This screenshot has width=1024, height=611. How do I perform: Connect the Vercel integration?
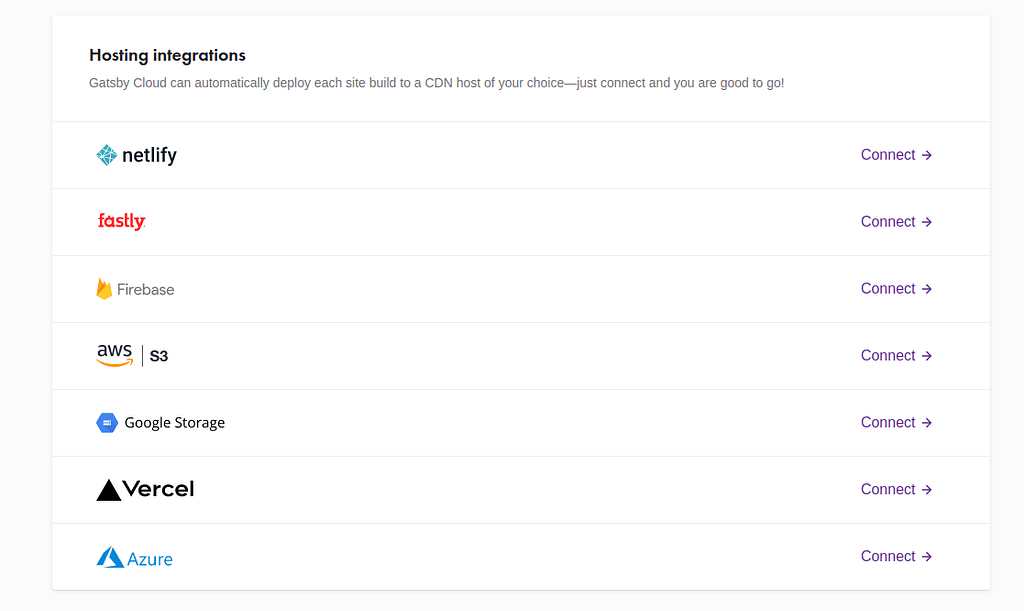pyautogui.click(x=896, y=490)
